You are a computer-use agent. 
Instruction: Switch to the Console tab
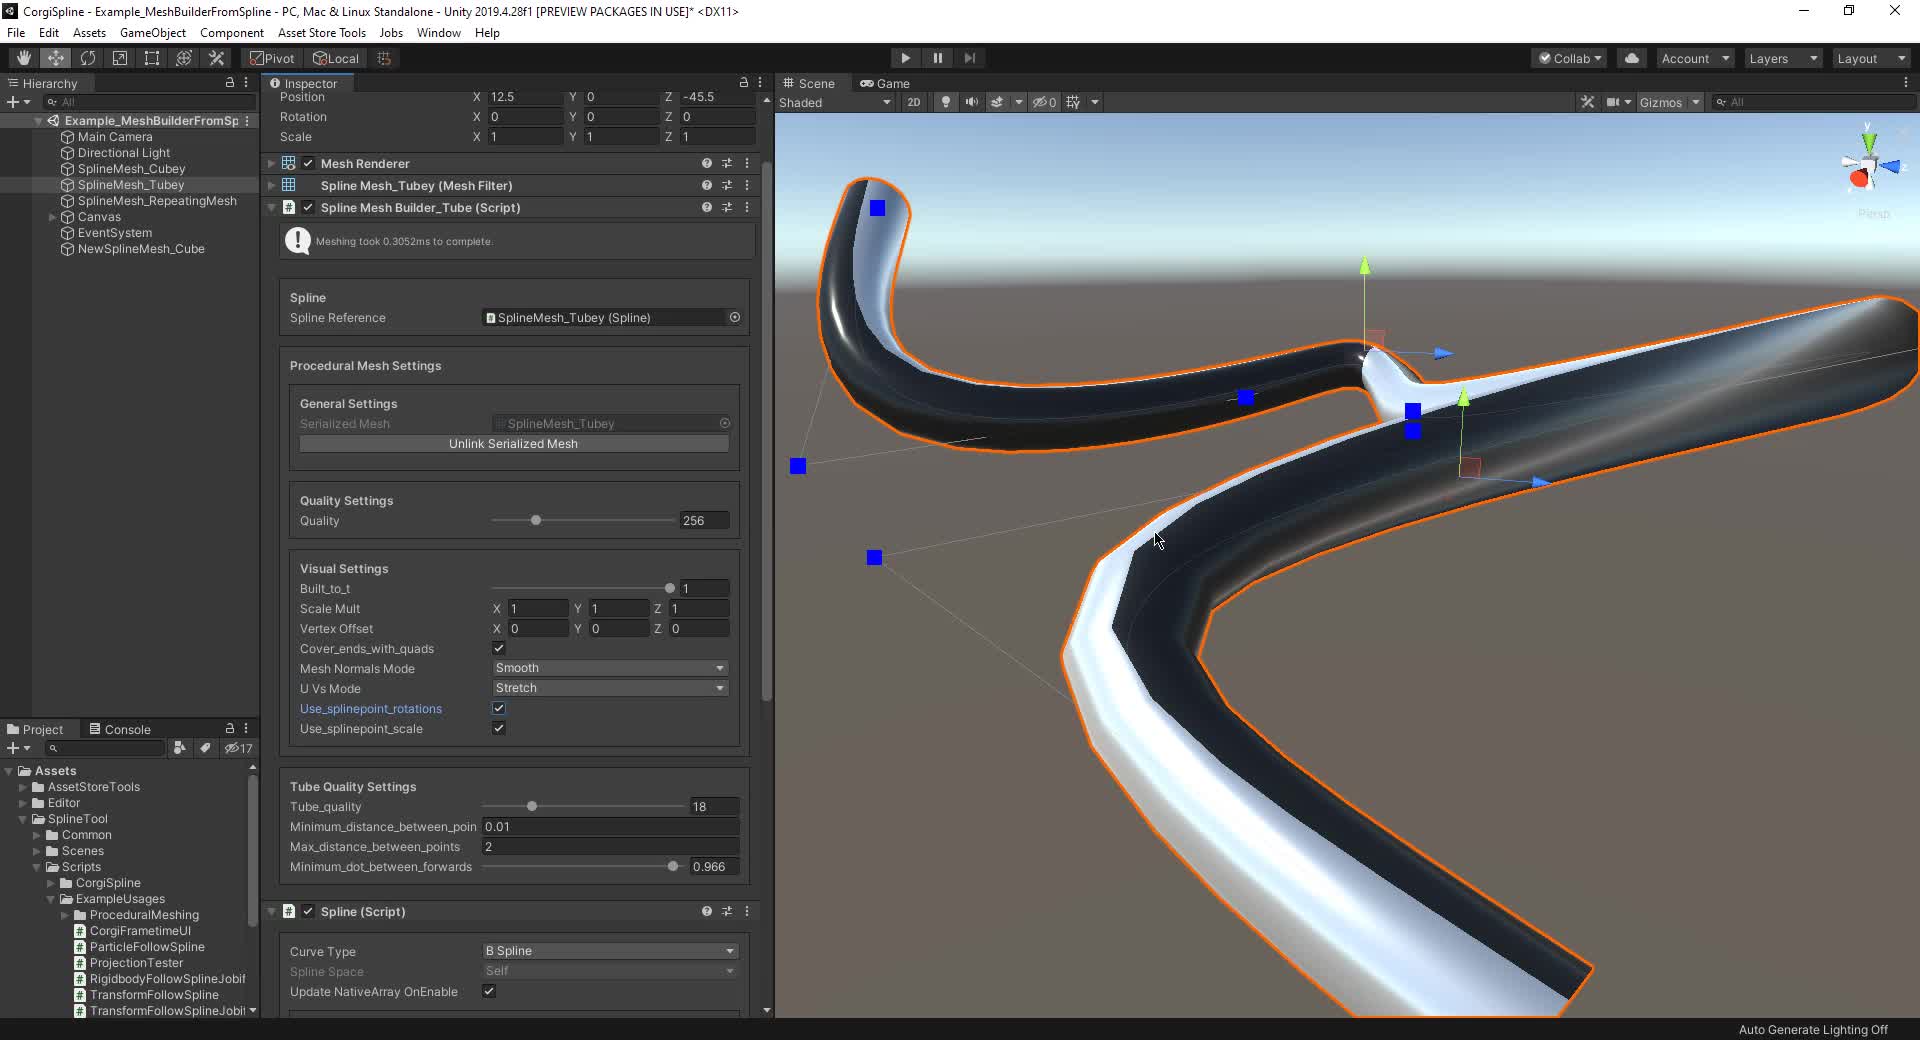tap(120, 729)
